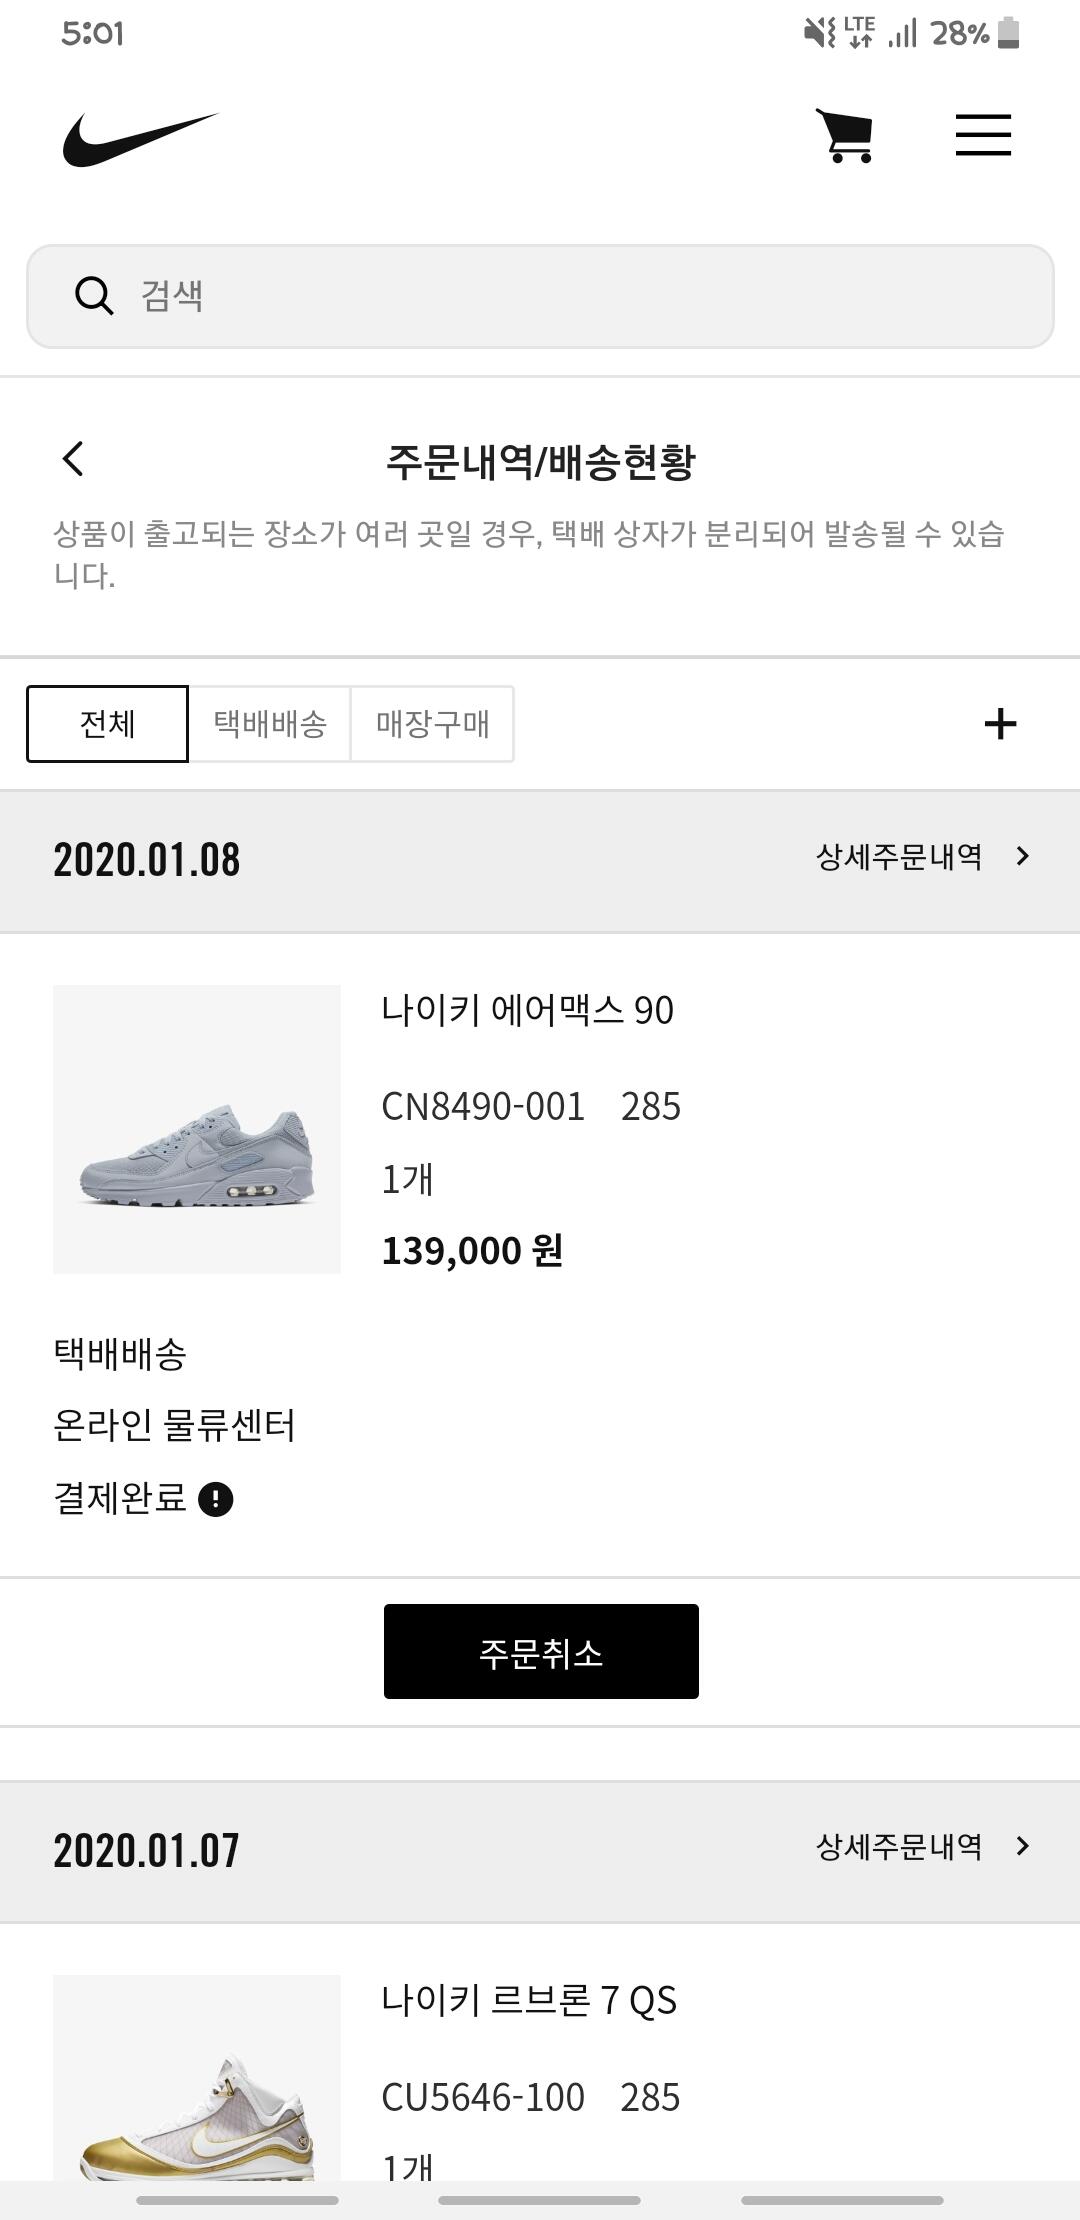Image resolution: width=1080 pixels, height=2220 pixels.
Task: Select the 전체 tab
Action: click(107, 724)
